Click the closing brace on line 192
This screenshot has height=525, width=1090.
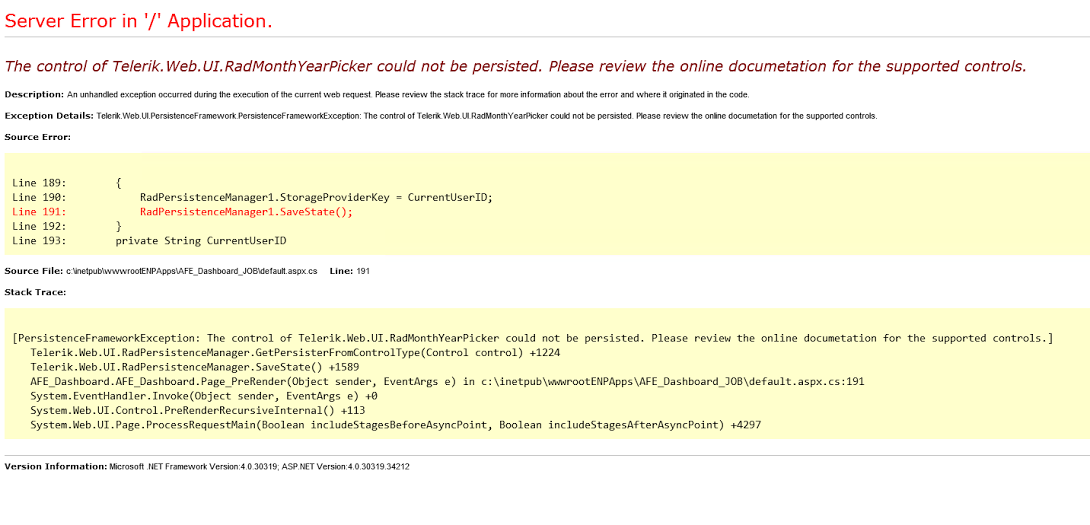[x=119, y=226]
